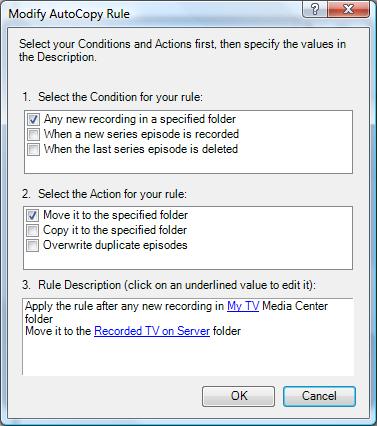This screenshot has height=426, width=377.
Task: Enable When a new series episode is recorded
Action: tap(33, 134)
